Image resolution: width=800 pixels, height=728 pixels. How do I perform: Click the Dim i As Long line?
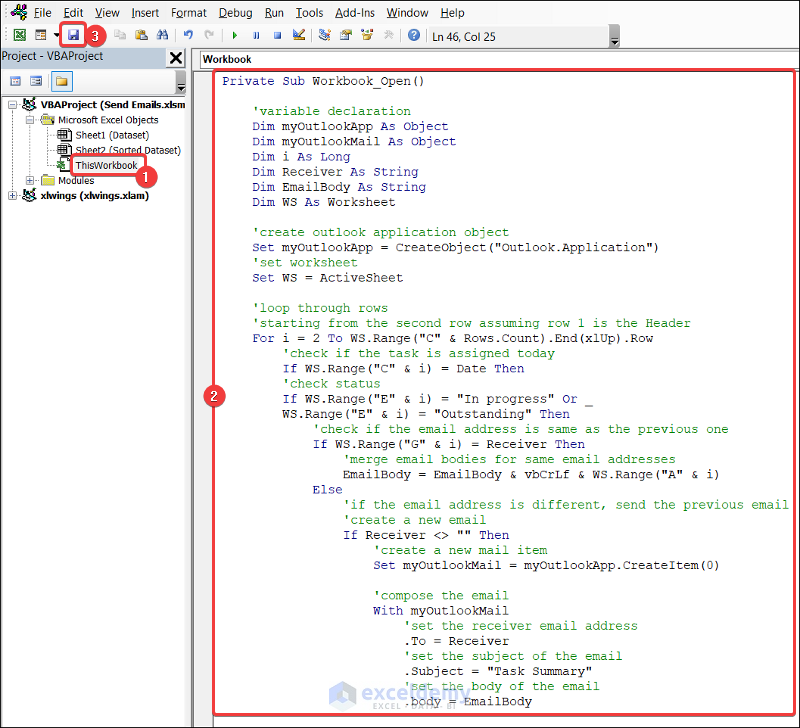pyautogui.click(x=301, y=157)
